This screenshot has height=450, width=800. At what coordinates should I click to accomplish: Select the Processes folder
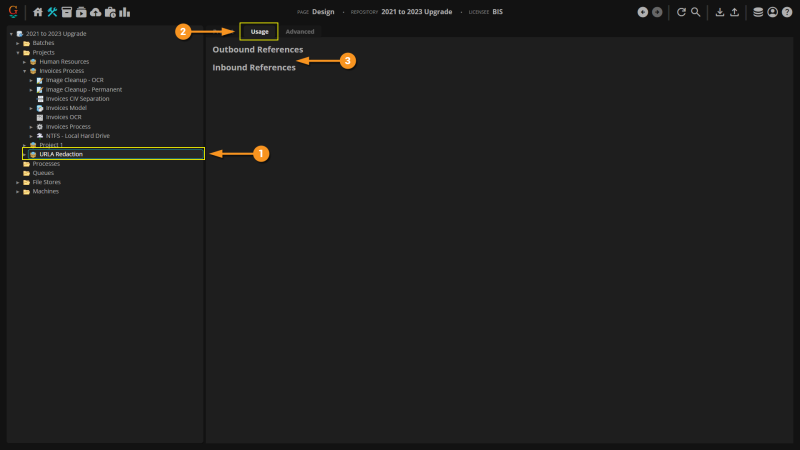coord(46,164)
